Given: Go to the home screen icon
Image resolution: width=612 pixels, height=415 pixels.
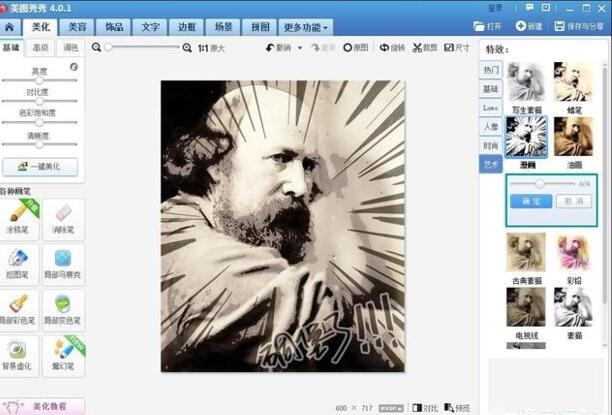Looking at the screenshot, I should coord(9,27).
